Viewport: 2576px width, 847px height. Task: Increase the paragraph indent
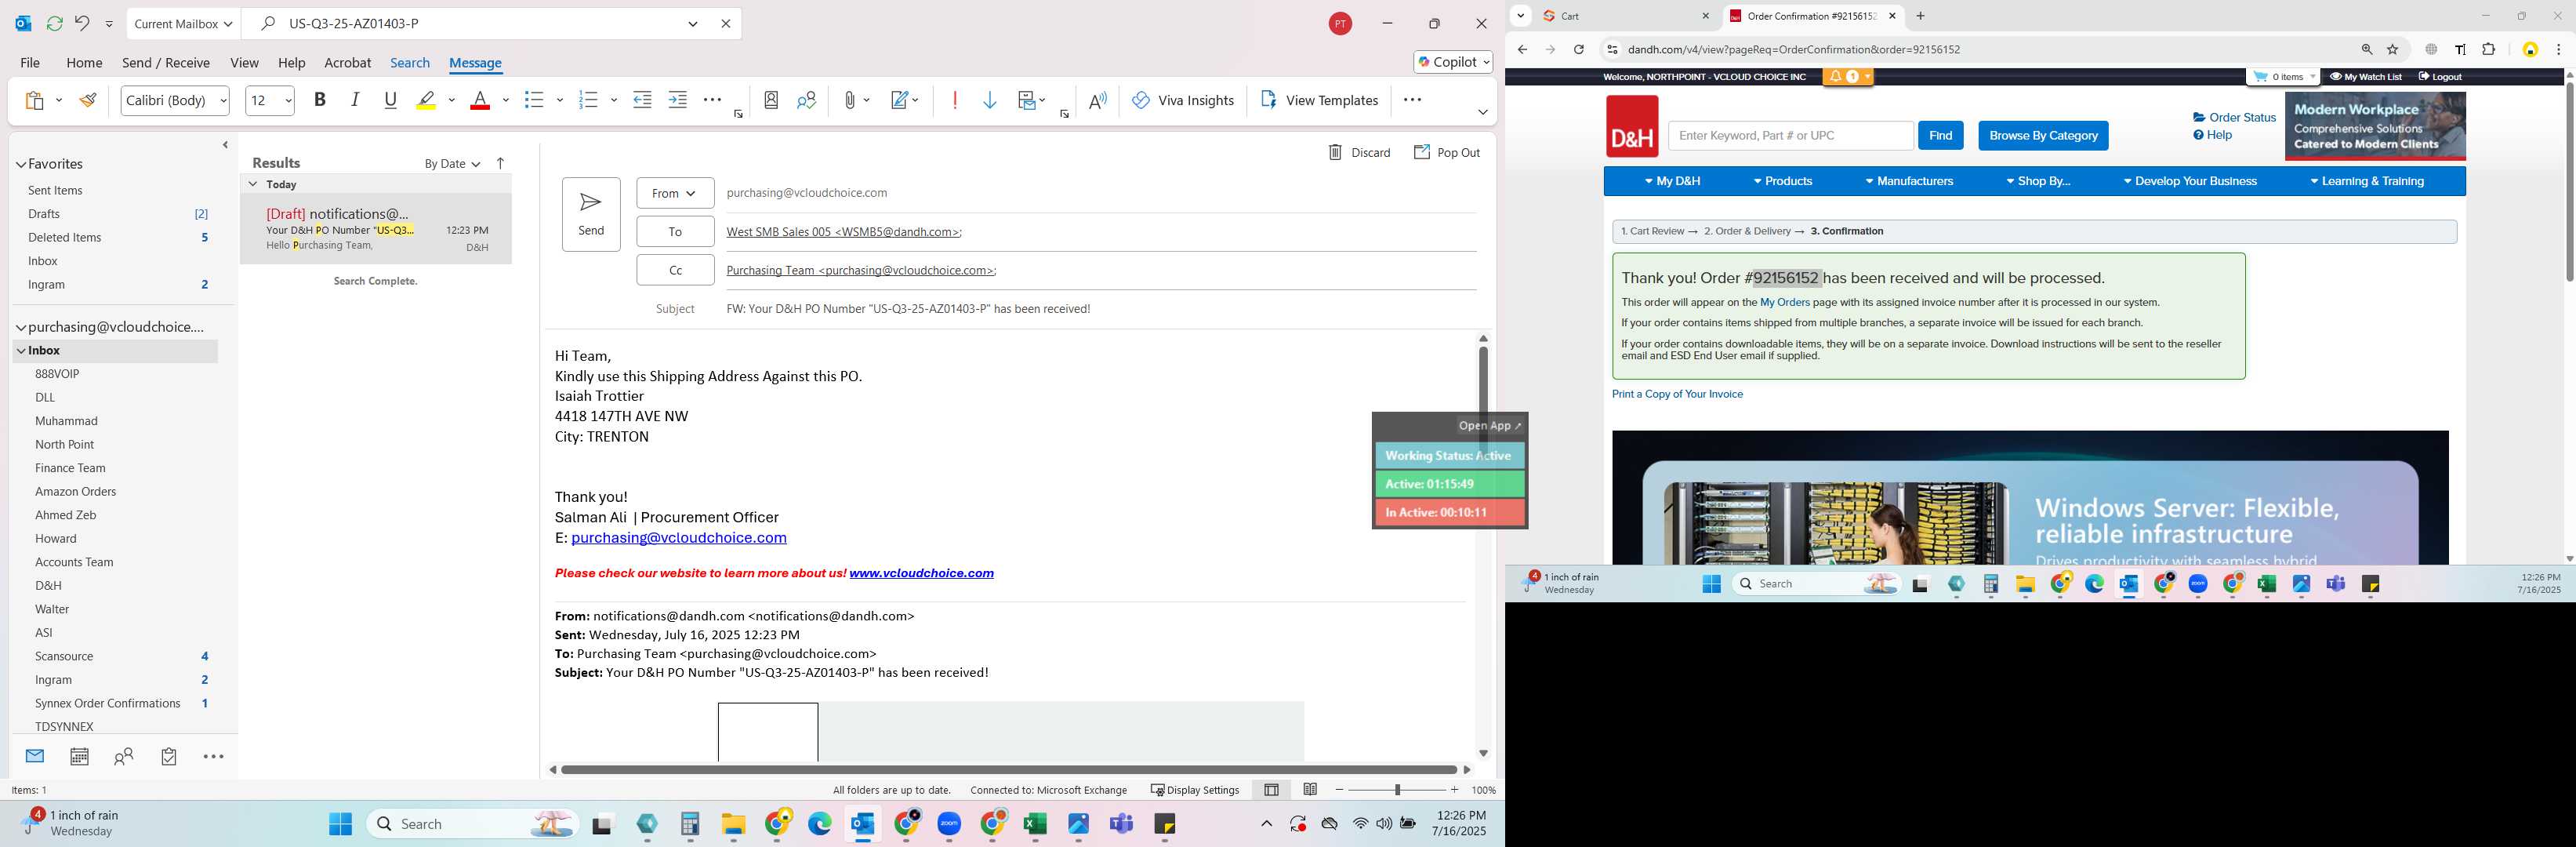click(678, 100)
